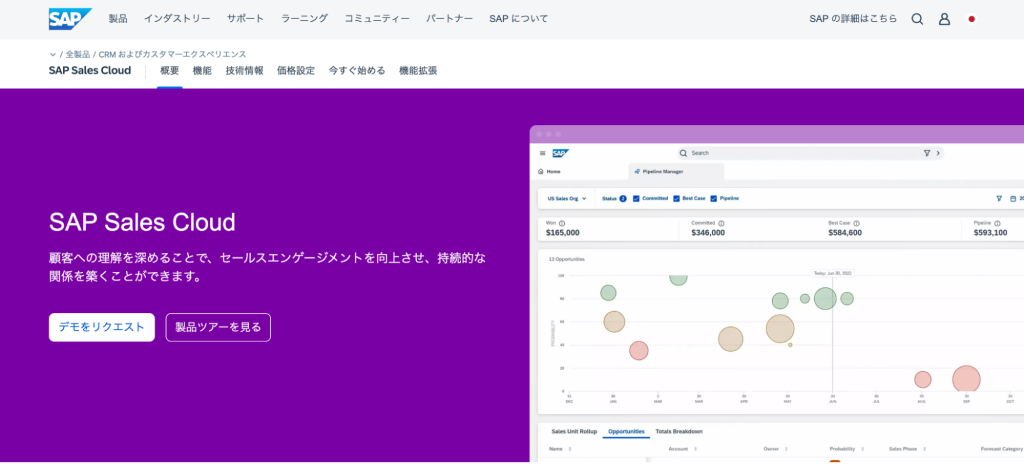
Task: Open the 製品 menu
Action: tap(118, 19)
